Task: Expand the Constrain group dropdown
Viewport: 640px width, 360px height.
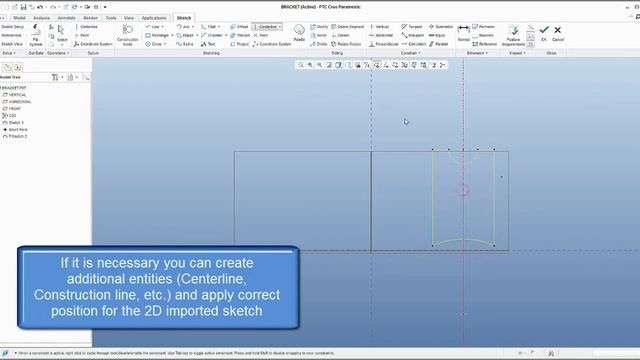Action: (x=410, y=53)
